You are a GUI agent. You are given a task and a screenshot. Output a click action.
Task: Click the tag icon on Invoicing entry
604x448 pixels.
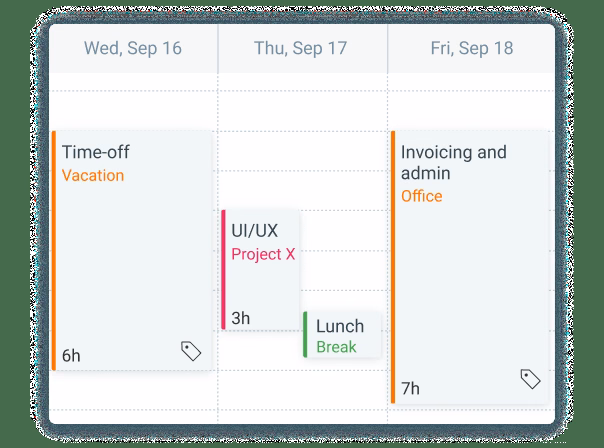pos(530,378)
